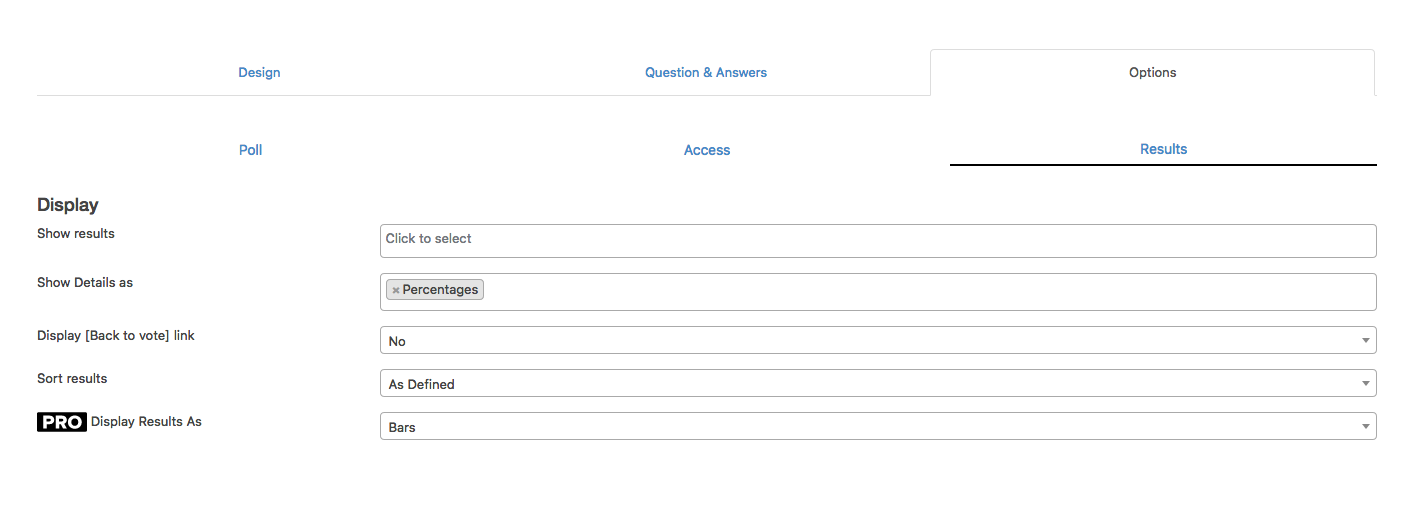The image size is (1416, 510).
Task: Expand the Display [Back to vote] link dropdown
Action: click(878, 341)
